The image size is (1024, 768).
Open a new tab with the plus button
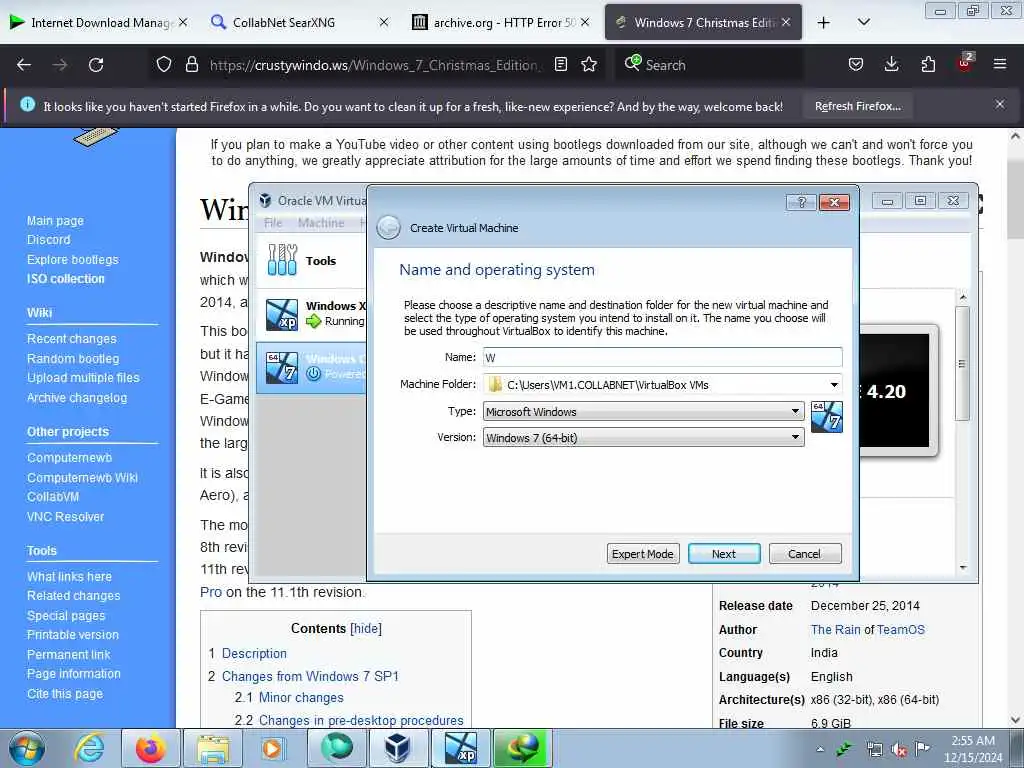point(824,23)
